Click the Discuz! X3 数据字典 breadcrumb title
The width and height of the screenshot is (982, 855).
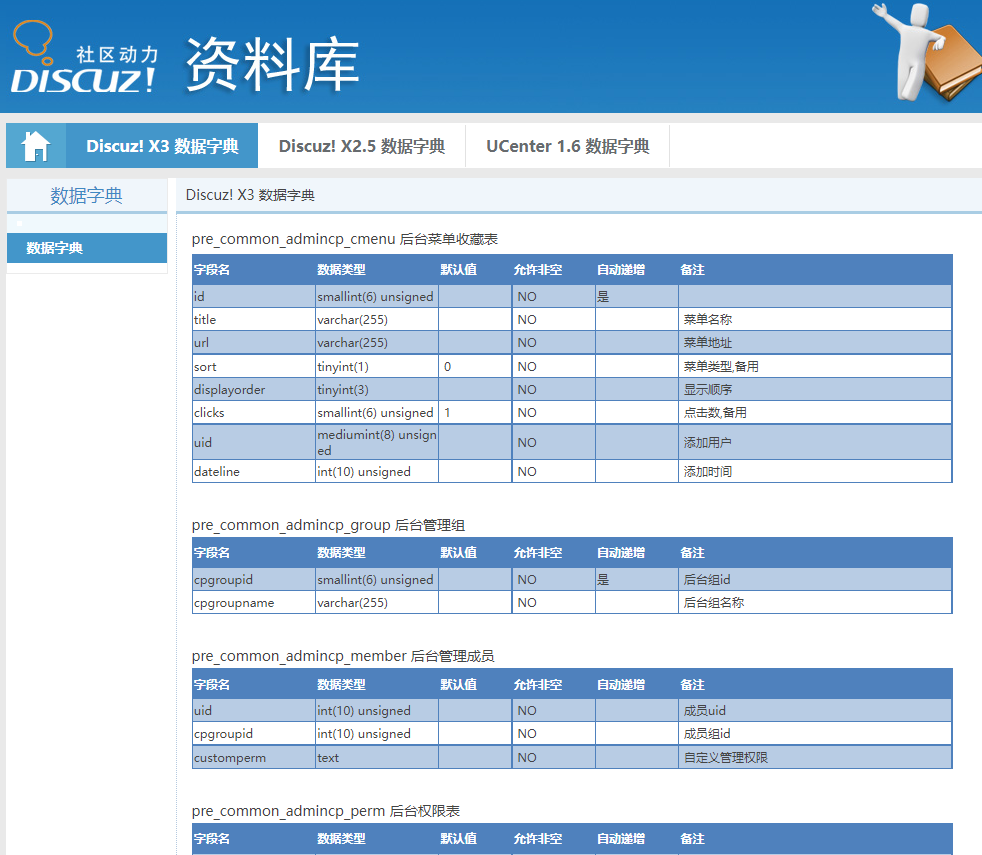click(250, 195)
